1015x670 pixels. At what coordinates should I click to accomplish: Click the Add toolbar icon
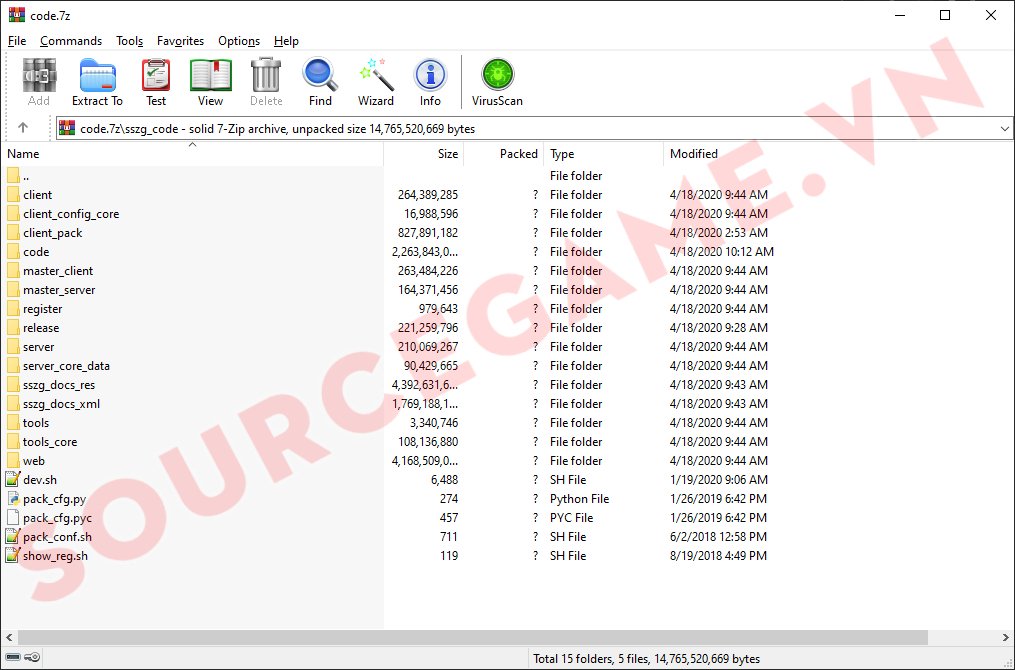[x=39, y=82]
